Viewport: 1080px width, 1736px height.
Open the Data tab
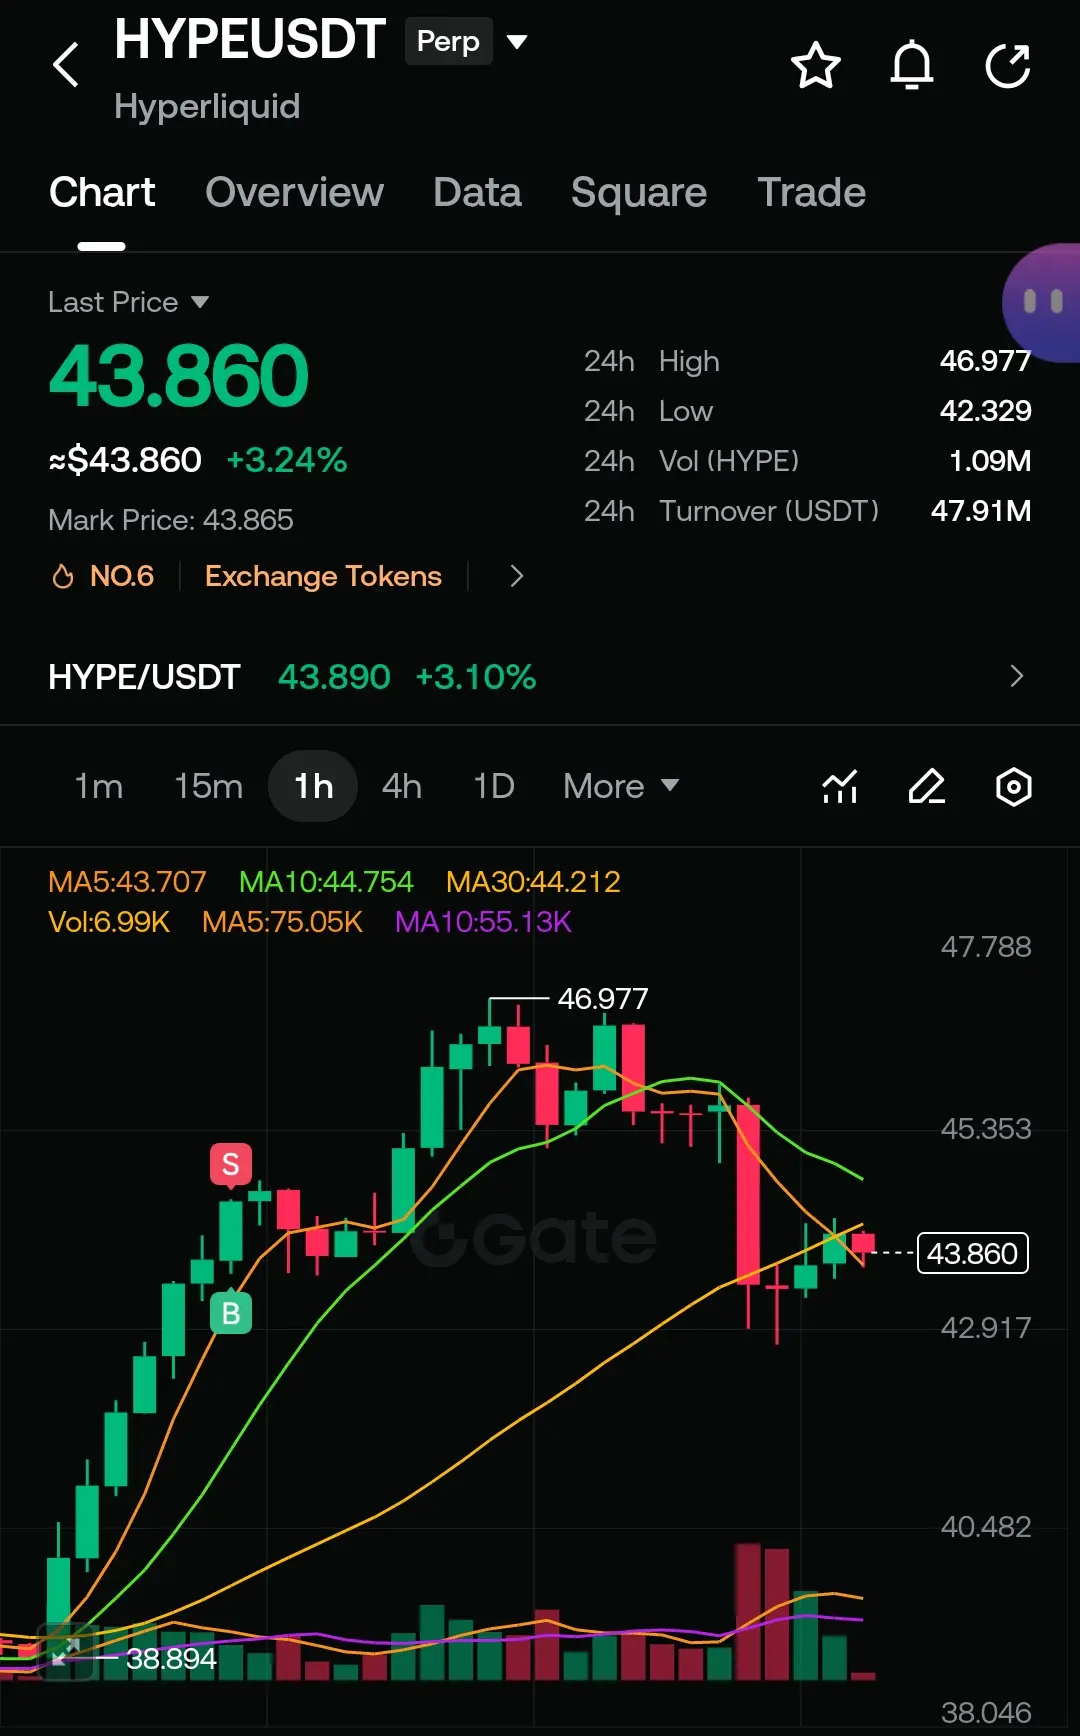(477, 192)
